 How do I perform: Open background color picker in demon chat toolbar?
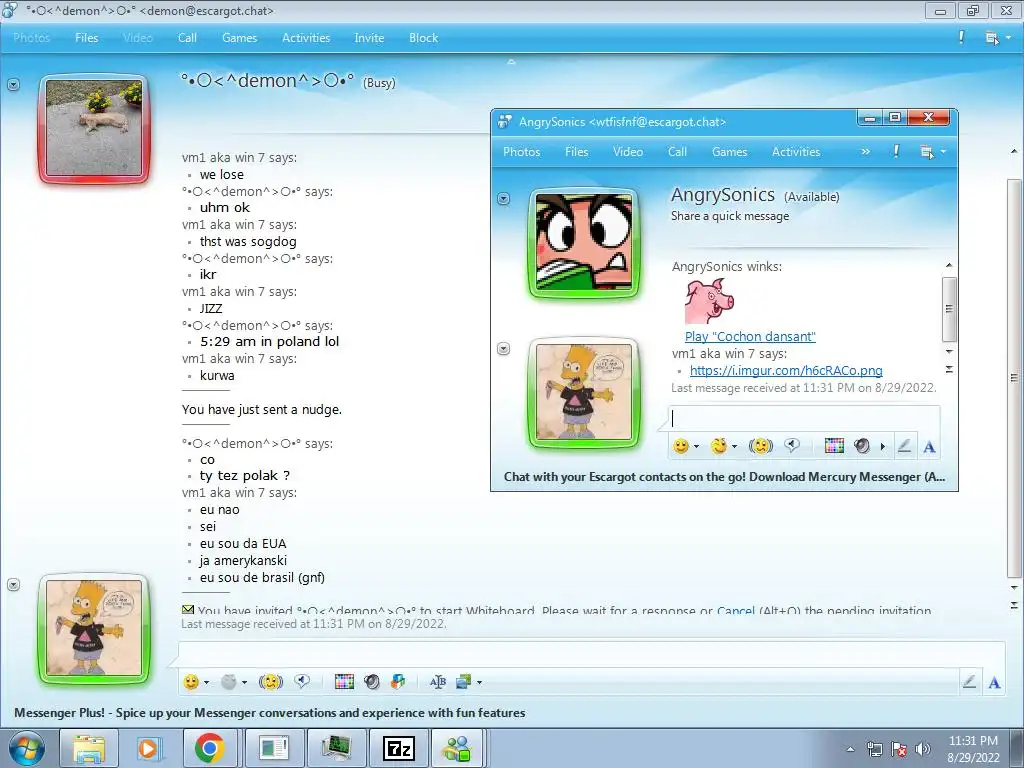click(344, 682)
